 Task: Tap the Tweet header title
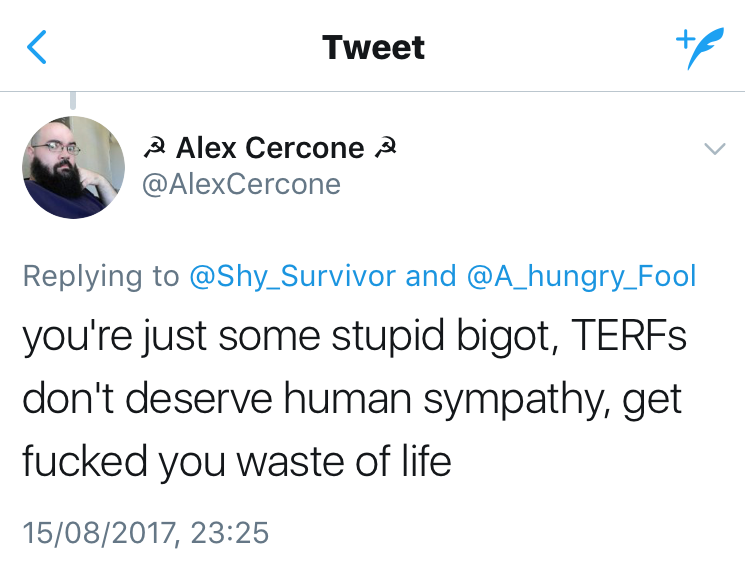point(373,47)
